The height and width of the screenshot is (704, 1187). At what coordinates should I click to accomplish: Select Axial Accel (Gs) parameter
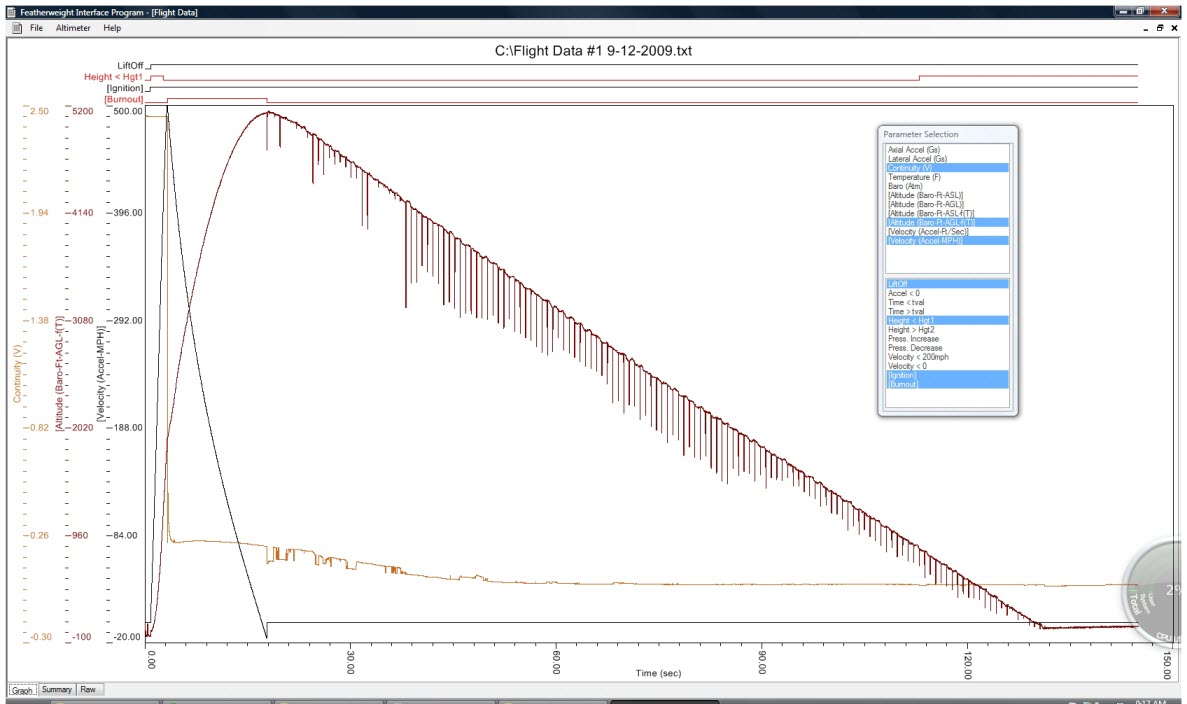click(x=947, y=150)
